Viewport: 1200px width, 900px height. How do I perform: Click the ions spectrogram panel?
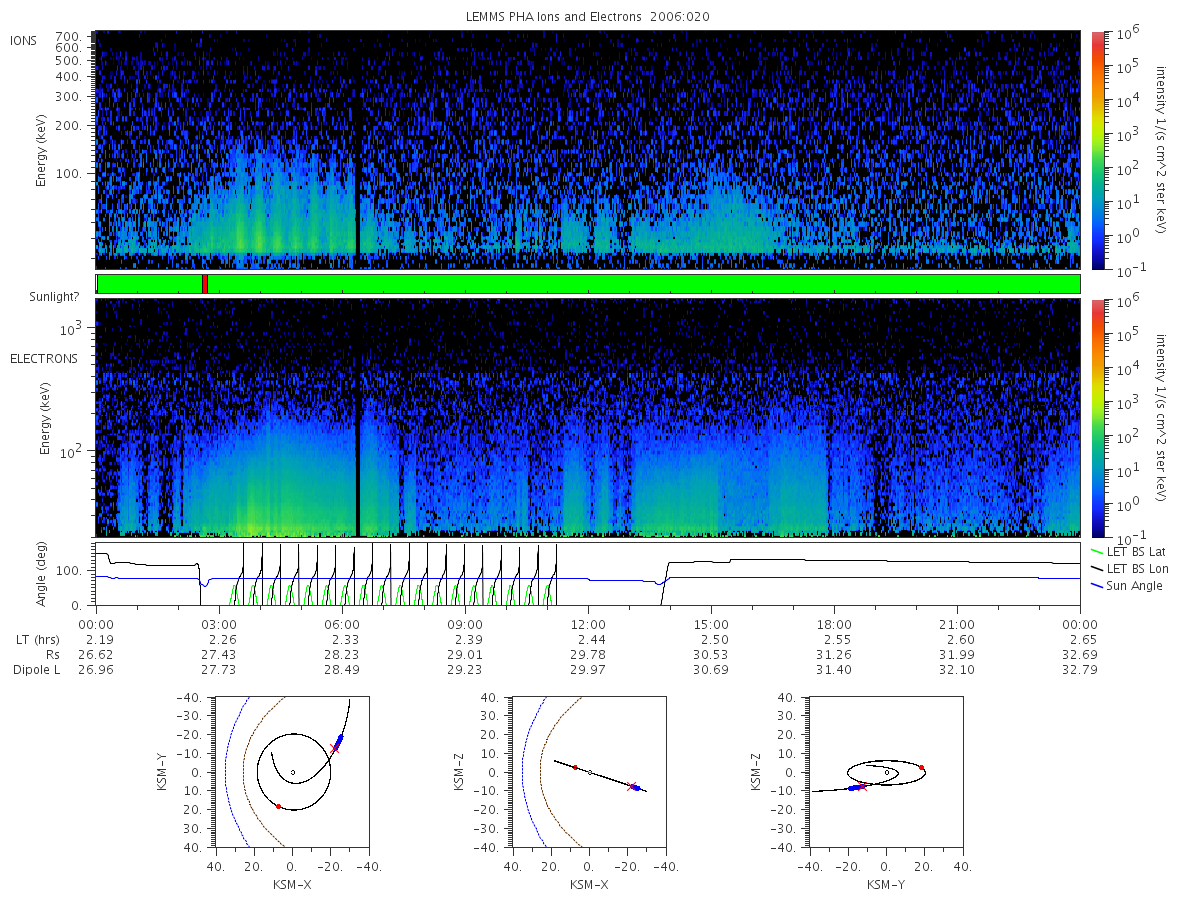(588, 150)
